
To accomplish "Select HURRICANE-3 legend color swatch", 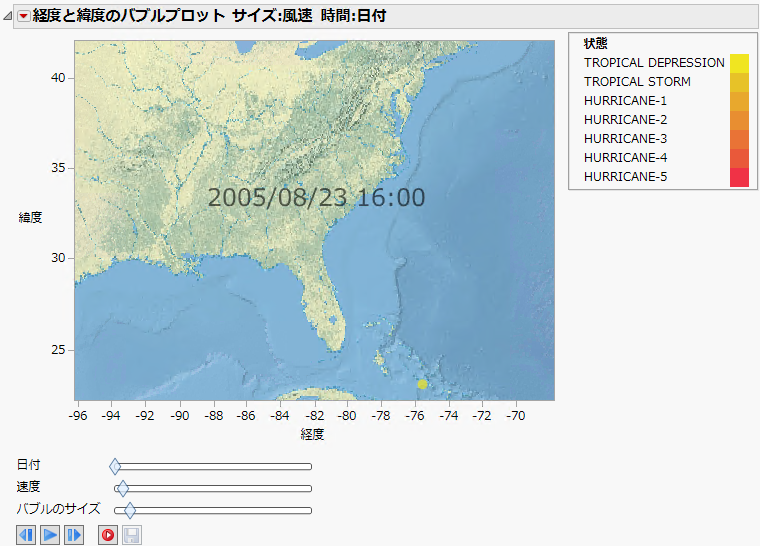I will 739,139.
